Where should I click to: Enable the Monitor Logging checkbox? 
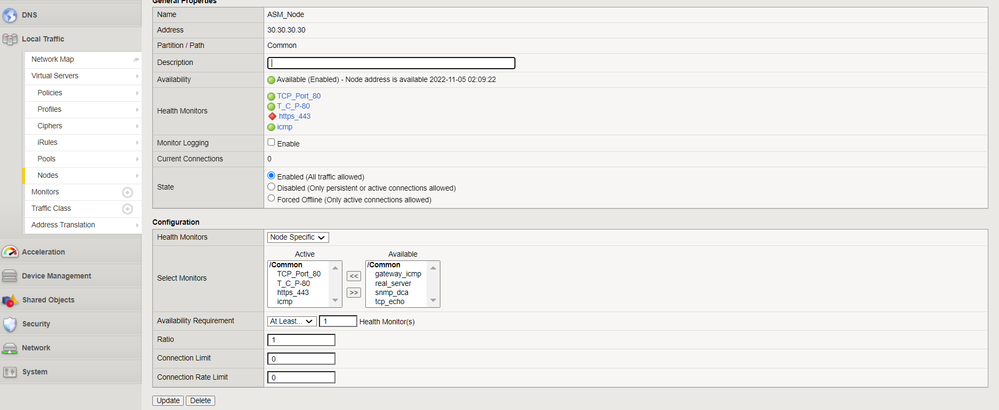click(x=271, y=143)
